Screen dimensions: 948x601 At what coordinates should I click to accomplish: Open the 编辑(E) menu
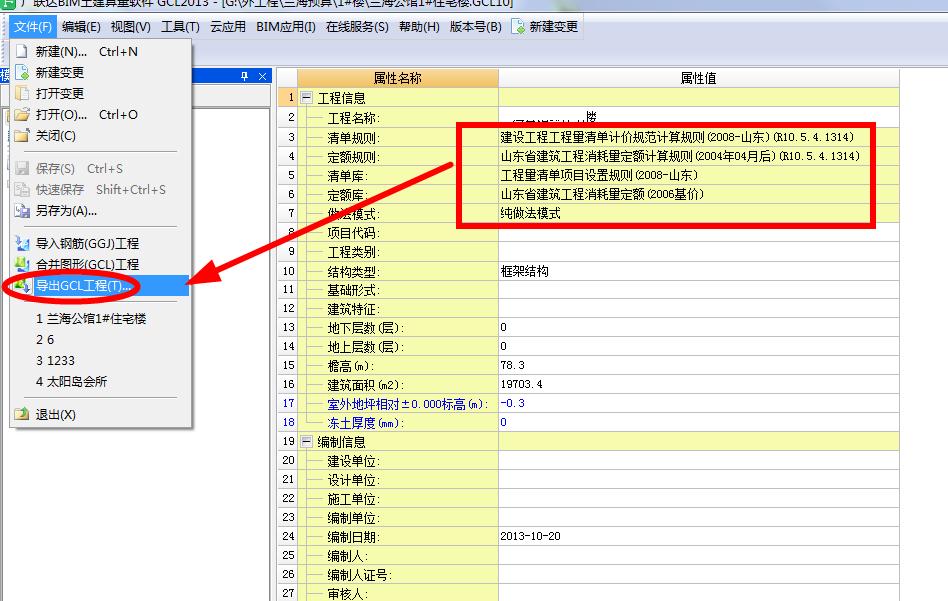pos(81,27)
